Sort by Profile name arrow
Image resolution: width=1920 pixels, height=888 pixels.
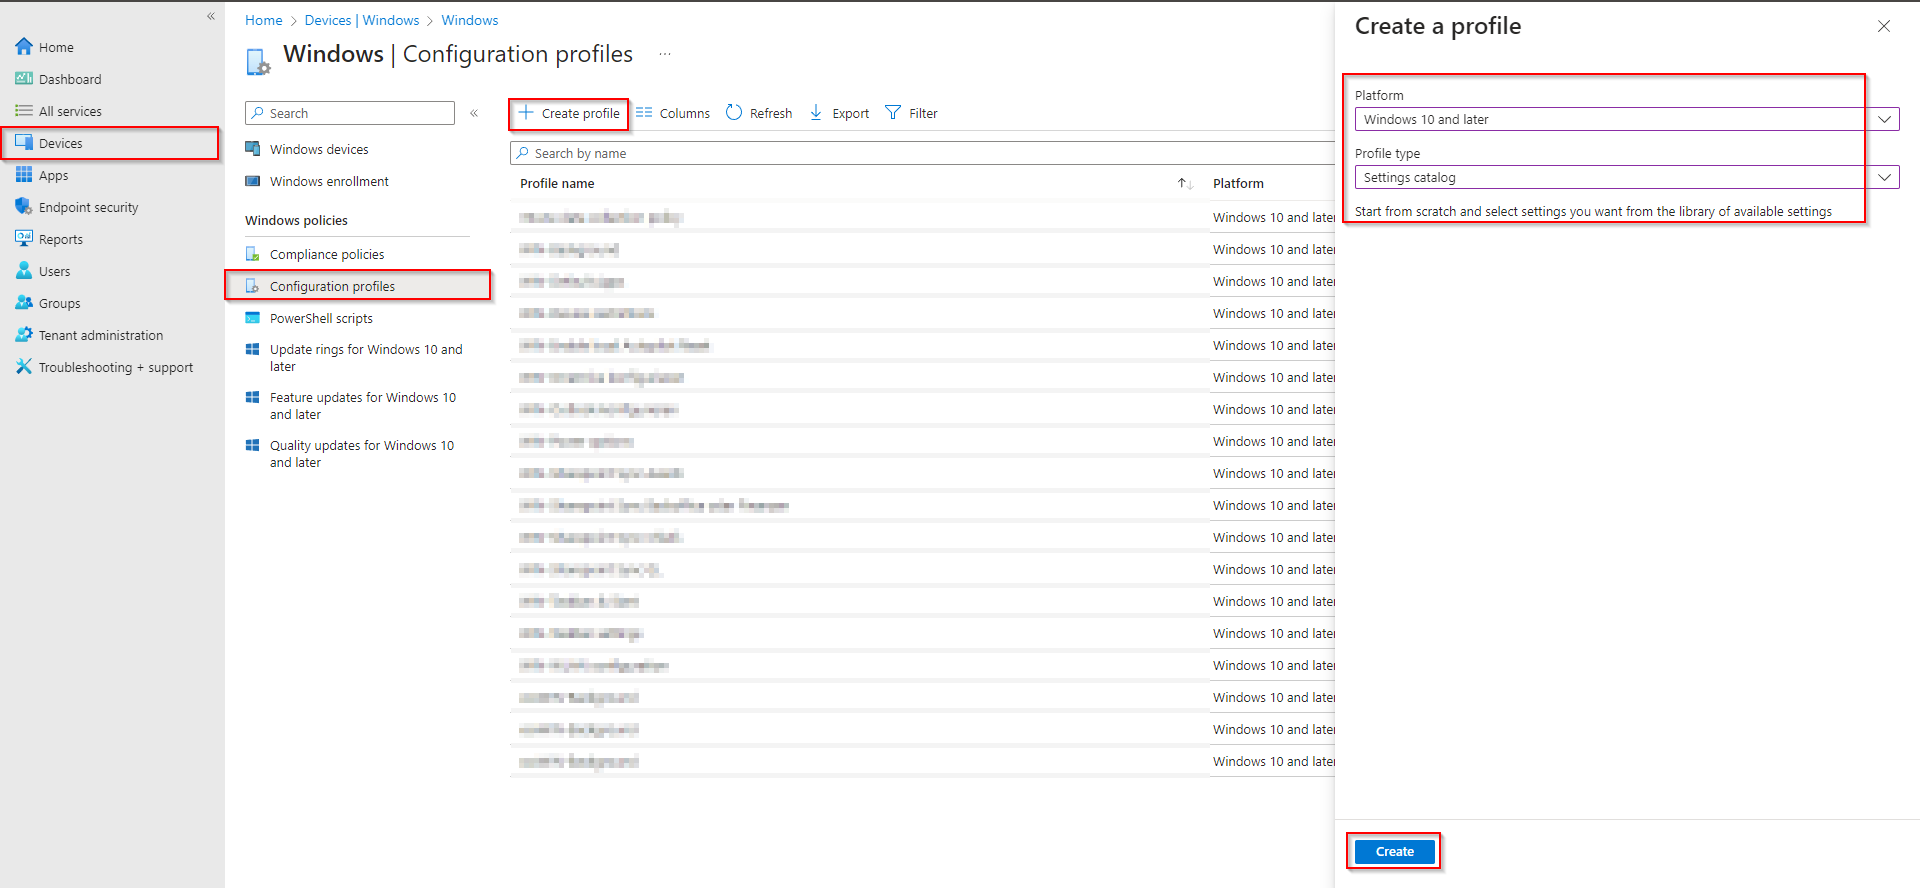click(1185, 184)
